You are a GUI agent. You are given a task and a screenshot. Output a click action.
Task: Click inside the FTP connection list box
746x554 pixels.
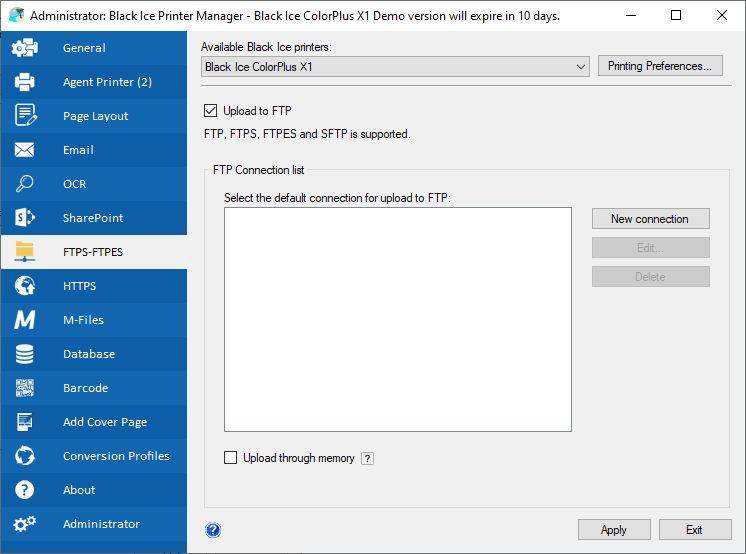[397, 319]
